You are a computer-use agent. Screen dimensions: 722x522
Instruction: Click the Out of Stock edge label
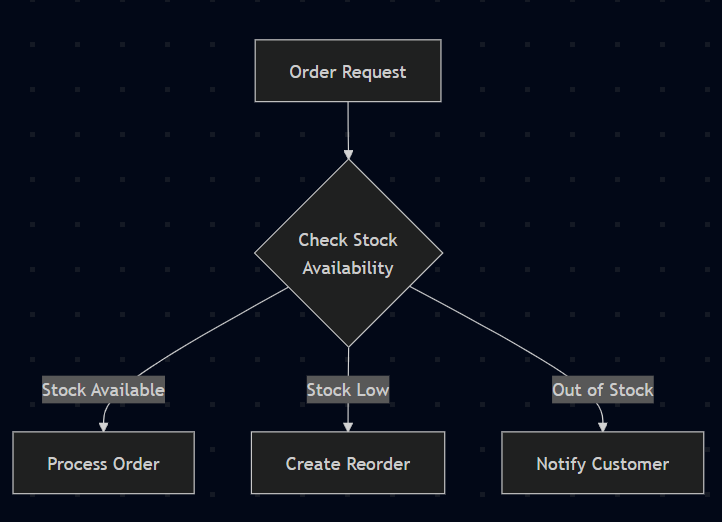[602, 389]
